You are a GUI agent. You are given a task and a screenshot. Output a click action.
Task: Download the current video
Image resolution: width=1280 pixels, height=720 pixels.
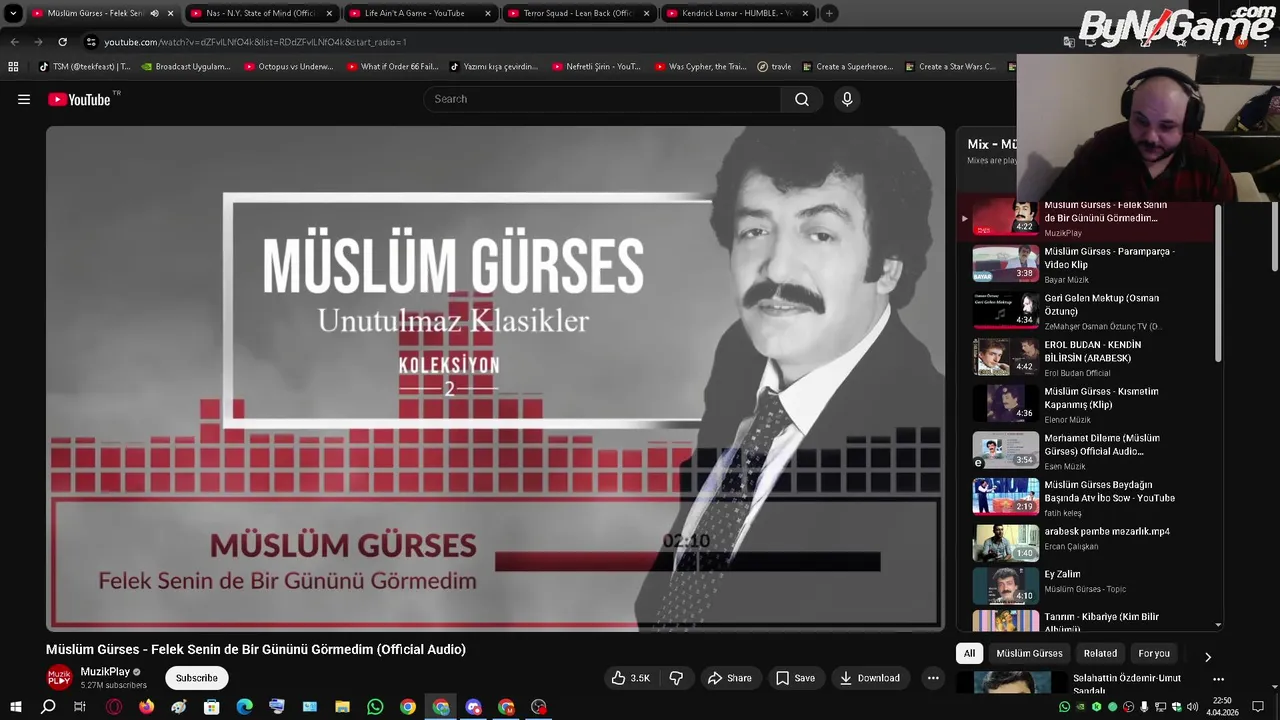869,678
